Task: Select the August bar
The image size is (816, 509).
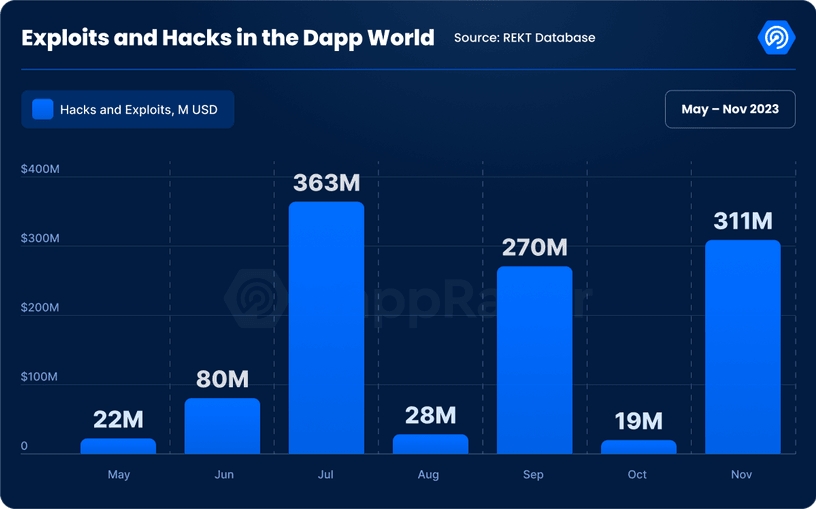Action: 430,444
